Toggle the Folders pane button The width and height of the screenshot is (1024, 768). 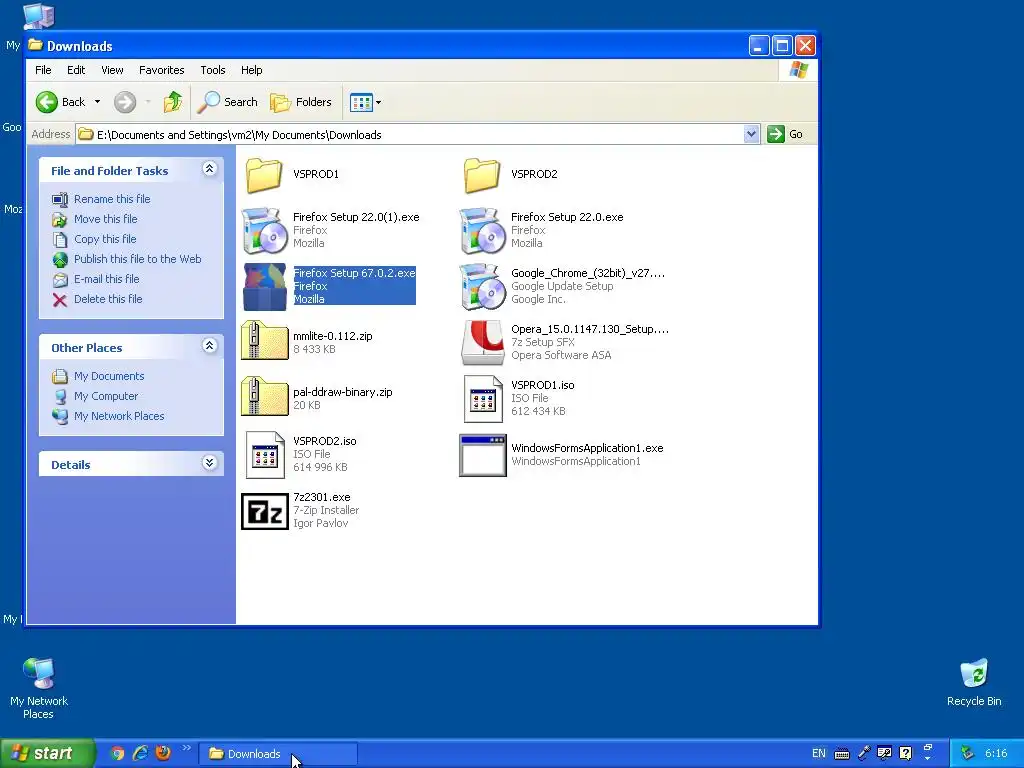[x=301, y=102]
